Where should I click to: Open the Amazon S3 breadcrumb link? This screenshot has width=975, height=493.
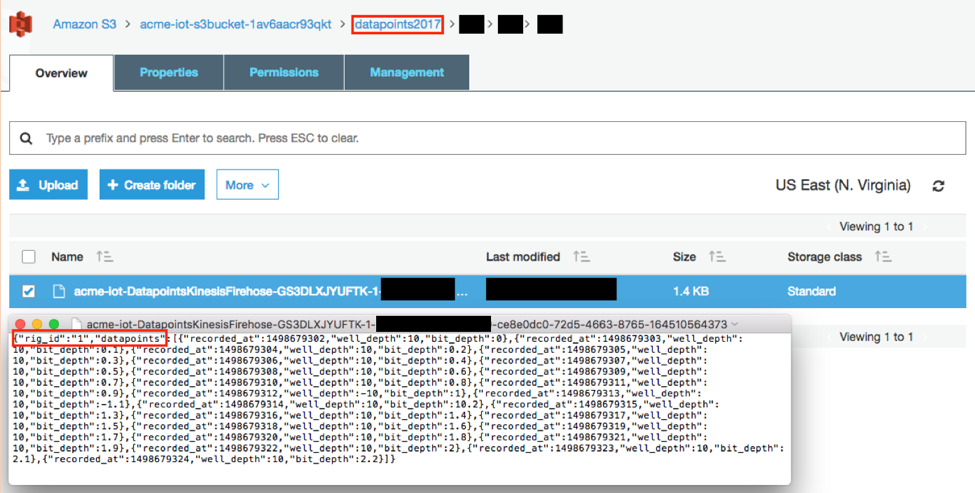pos(85,24)
